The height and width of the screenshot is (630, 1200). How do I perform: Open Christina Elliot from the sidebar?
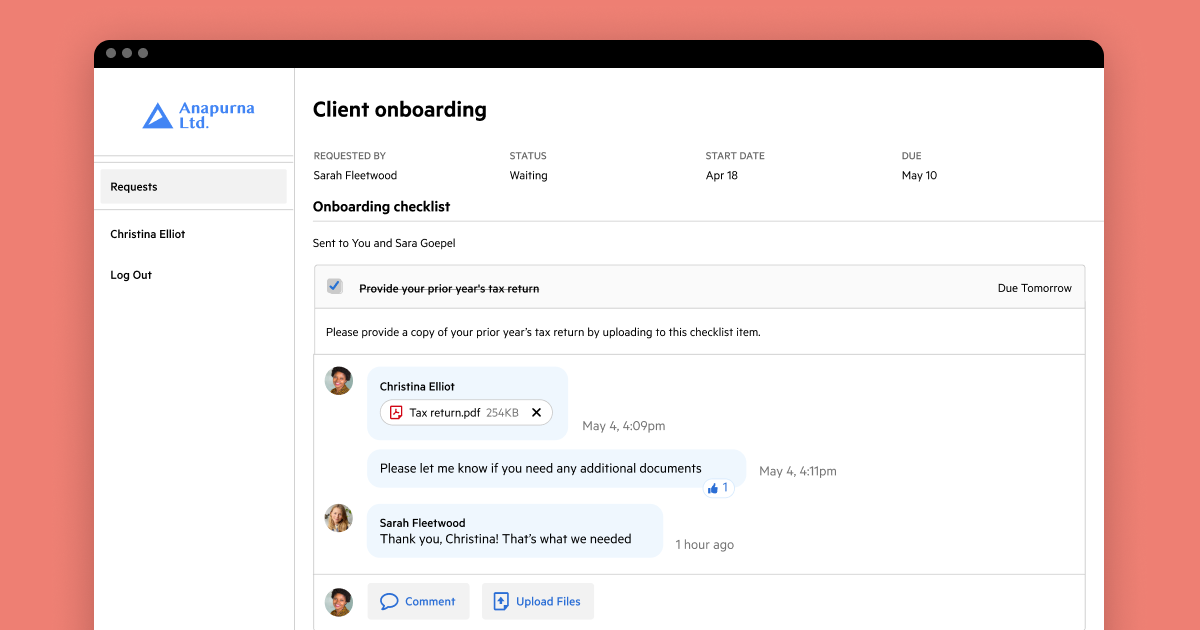pos(147,234)
